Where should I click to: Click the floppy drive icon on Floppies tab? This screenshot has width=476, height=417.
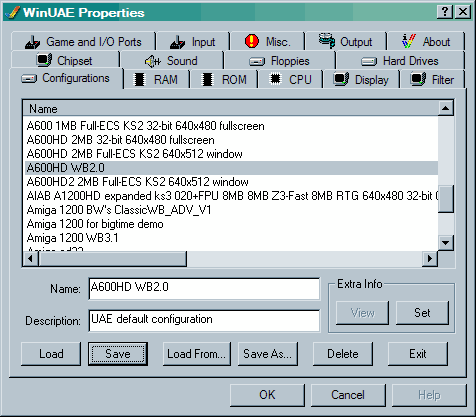coord(257,62)
